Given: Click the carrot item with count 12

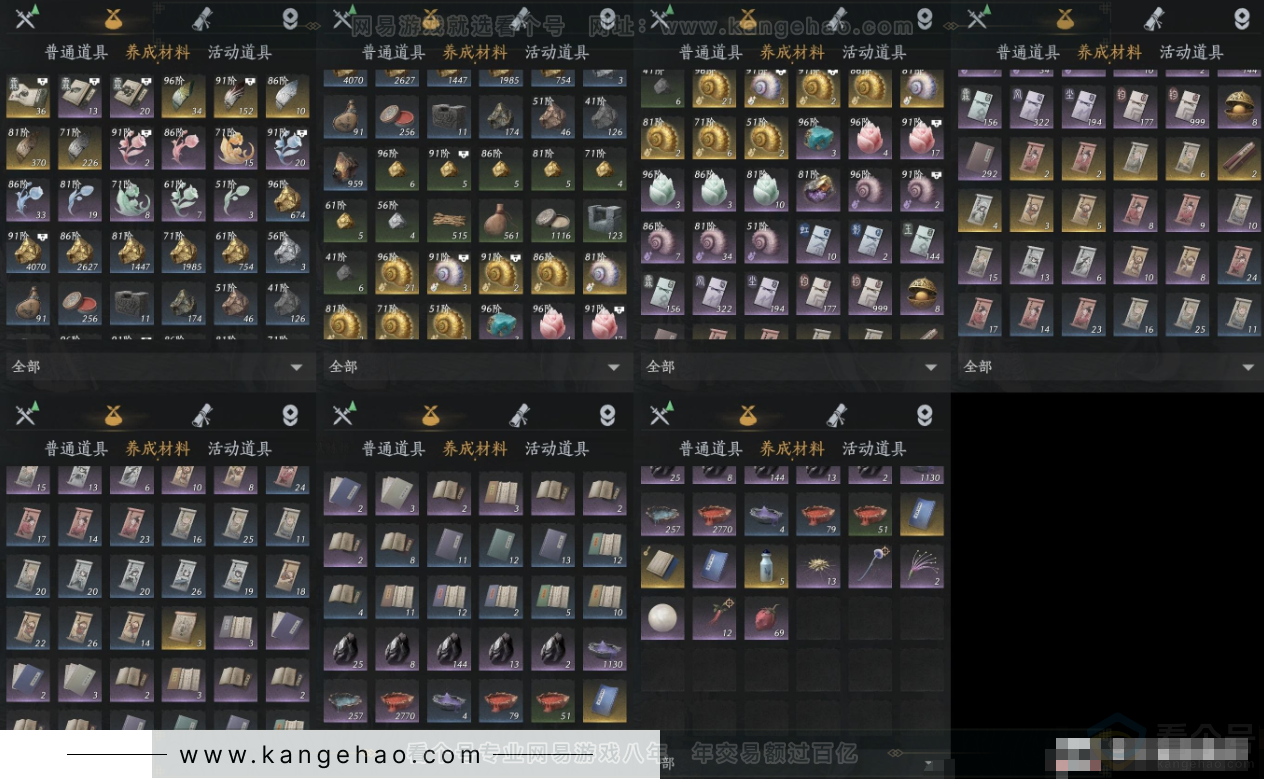Looking at the screenshot, I should coord(714,618).
